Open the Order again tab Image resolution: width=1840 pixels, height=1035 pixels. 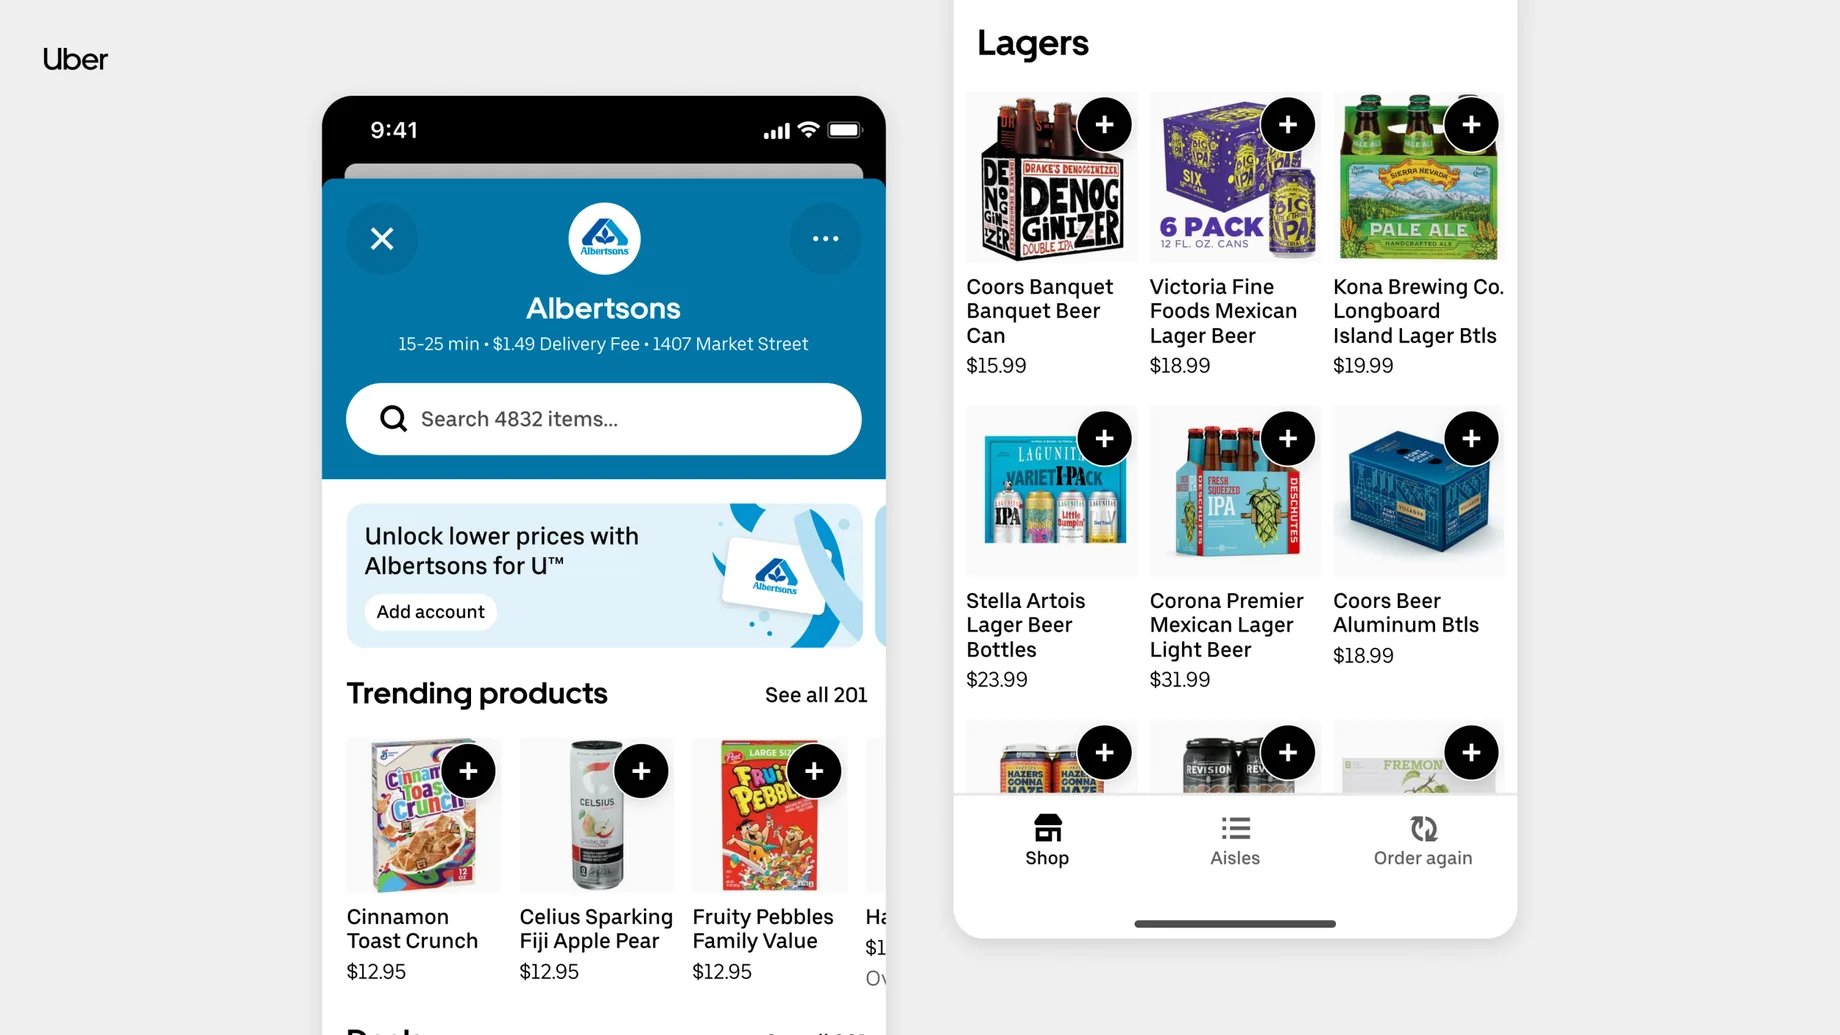(1423, 840)
